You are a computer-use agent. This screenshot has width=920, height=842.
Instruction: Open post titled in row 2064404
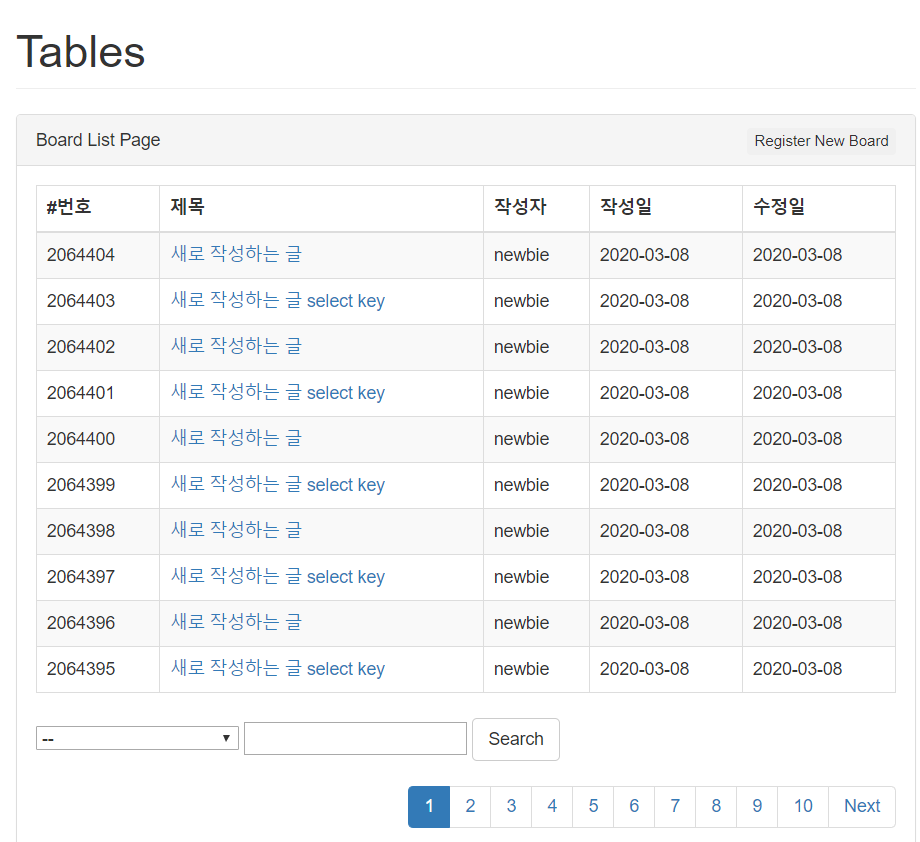(x=236, y=254)
